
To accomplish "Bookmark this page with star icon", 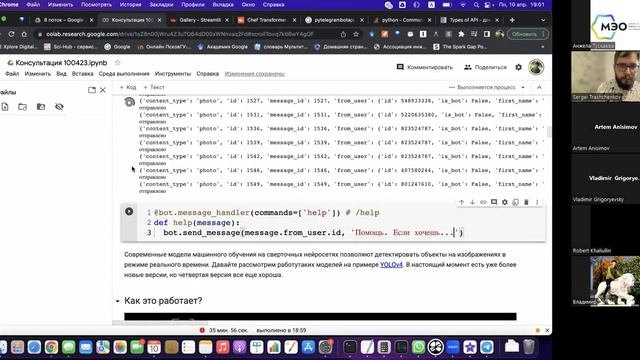I will tap(356, 34).
